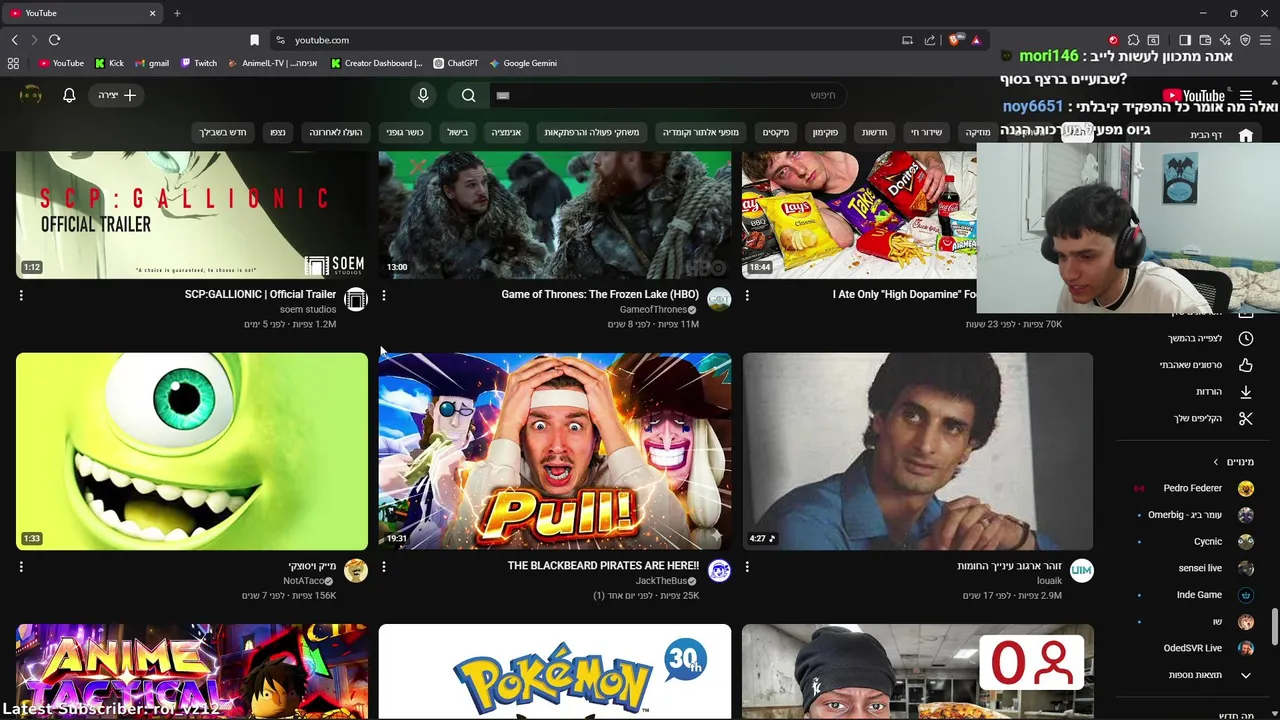
Task: Click the YouTube search magnifier button
Action: (x=469, y=95)
